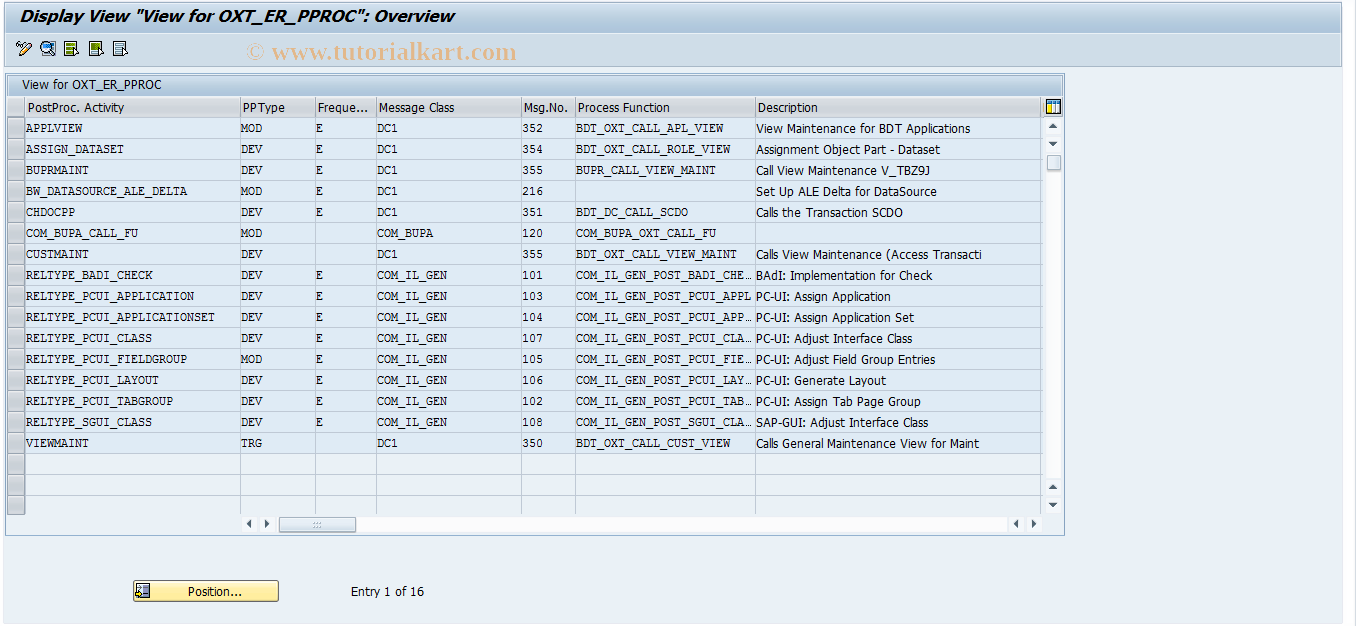This screenshot has width=1356, height=626.
Task: Click the TRG PPType cell
Action: click(x=278, y=443)
